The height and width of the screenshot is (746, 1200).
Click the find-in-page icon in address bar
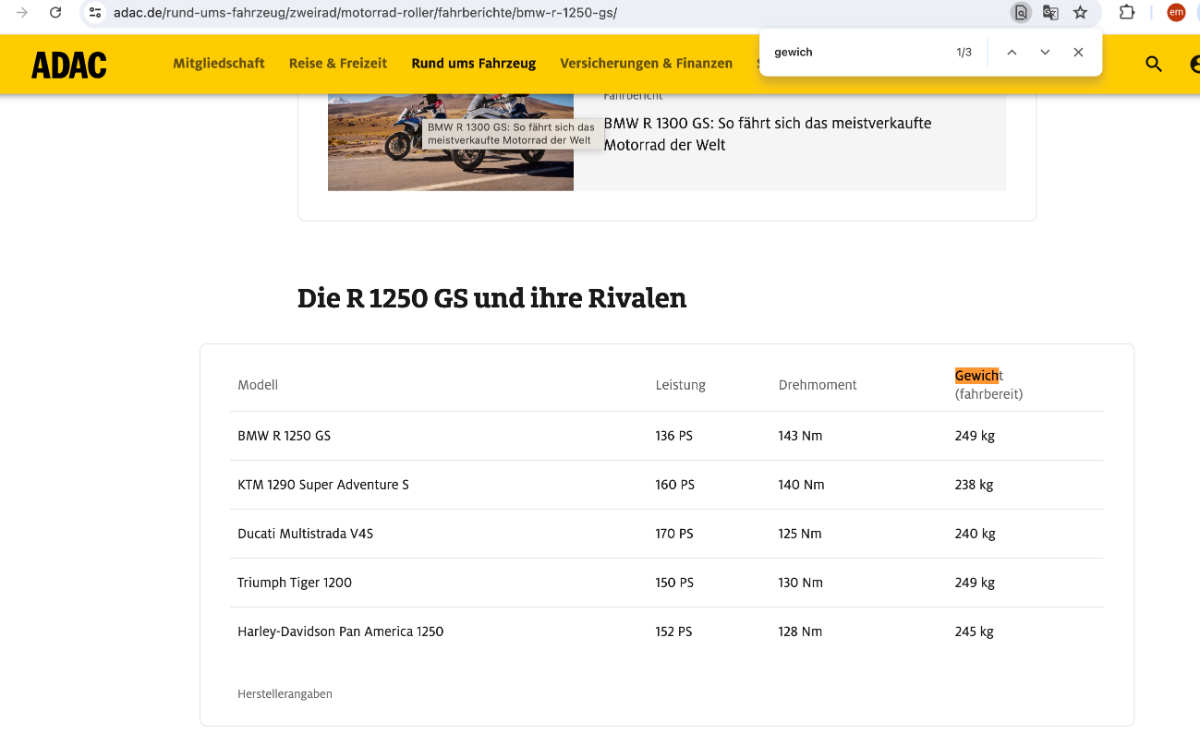click(1020, 13)
